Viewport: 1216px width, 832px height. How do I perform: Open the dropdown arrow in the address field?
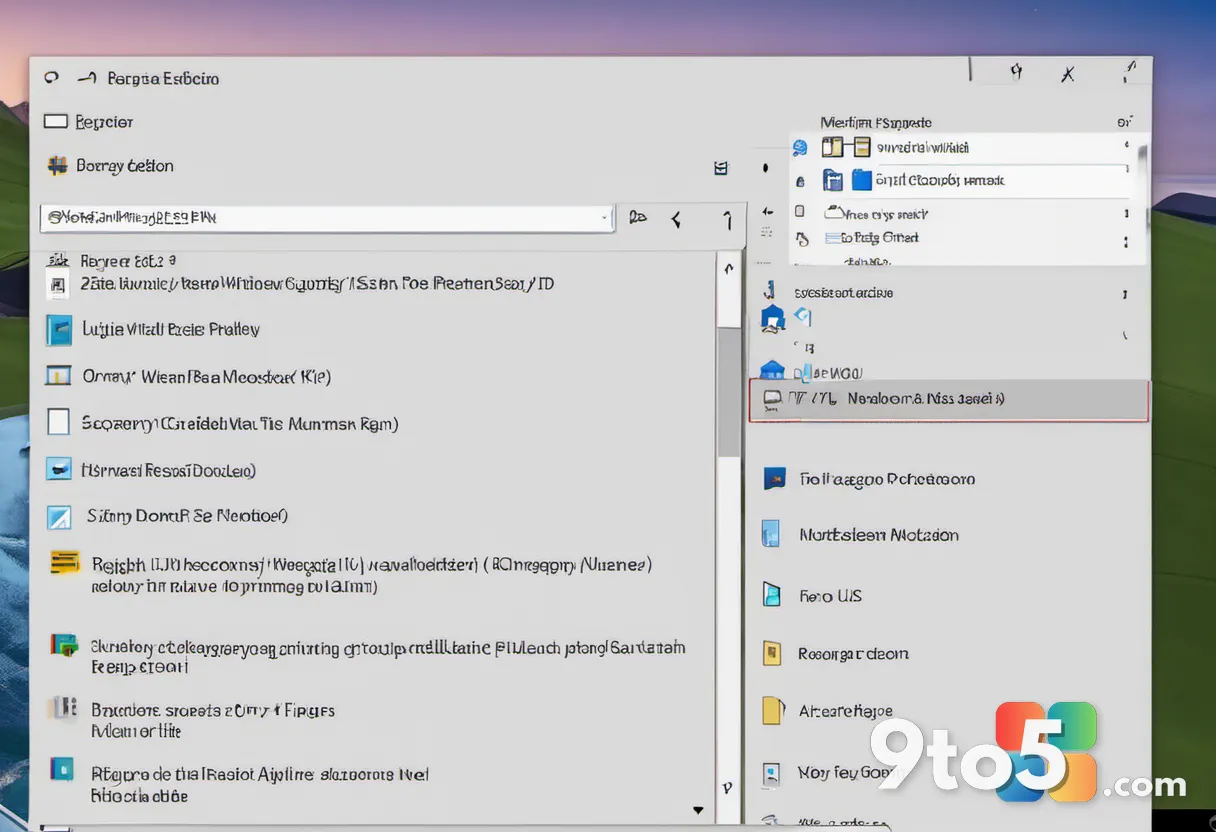604,218
